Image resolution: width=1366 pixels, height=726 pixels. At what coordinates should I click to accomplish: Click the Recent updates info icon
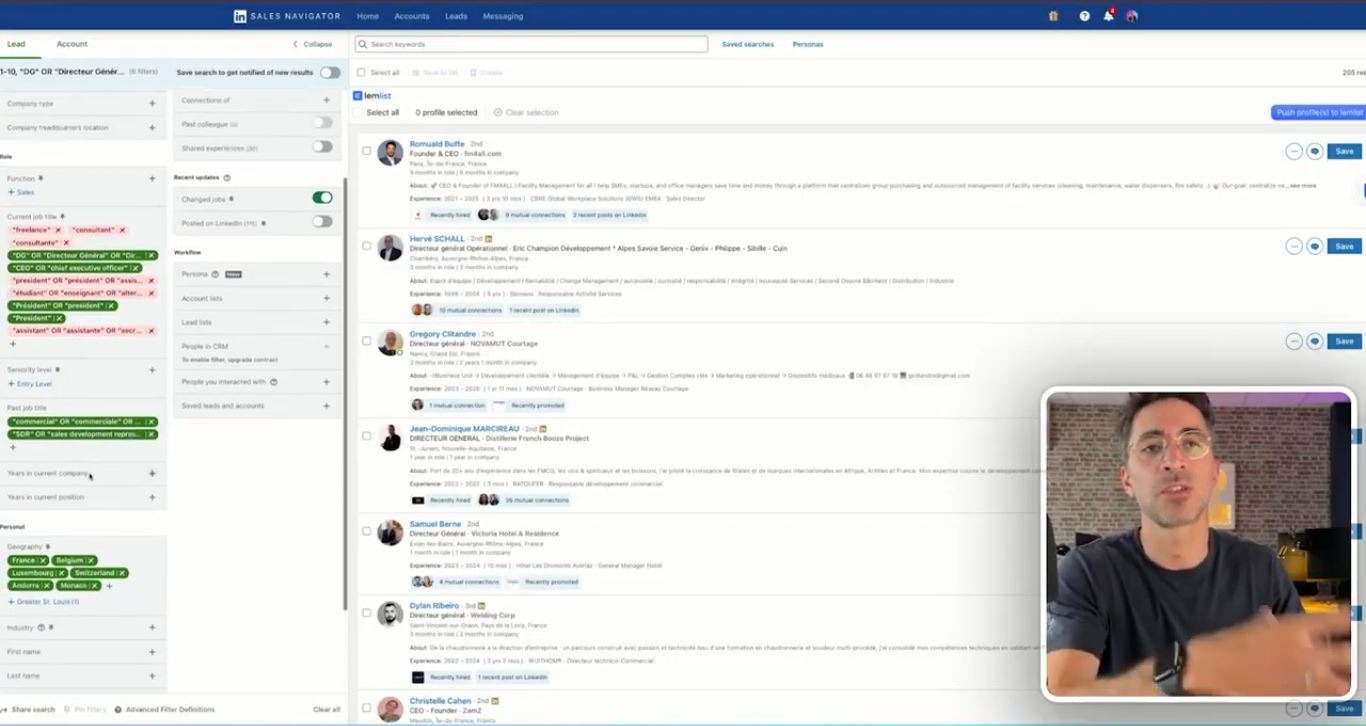click(227, 177)
